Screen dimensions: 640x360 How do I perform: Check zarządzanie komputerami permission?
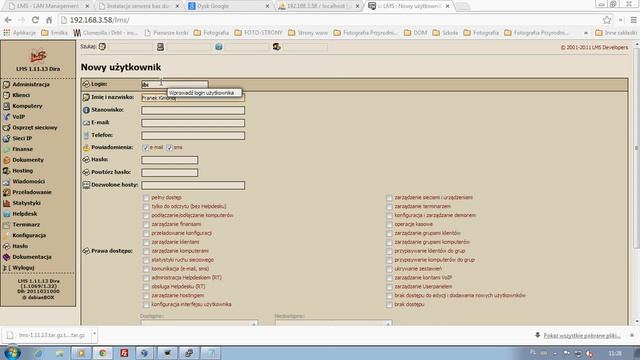[x=146, y=251]
